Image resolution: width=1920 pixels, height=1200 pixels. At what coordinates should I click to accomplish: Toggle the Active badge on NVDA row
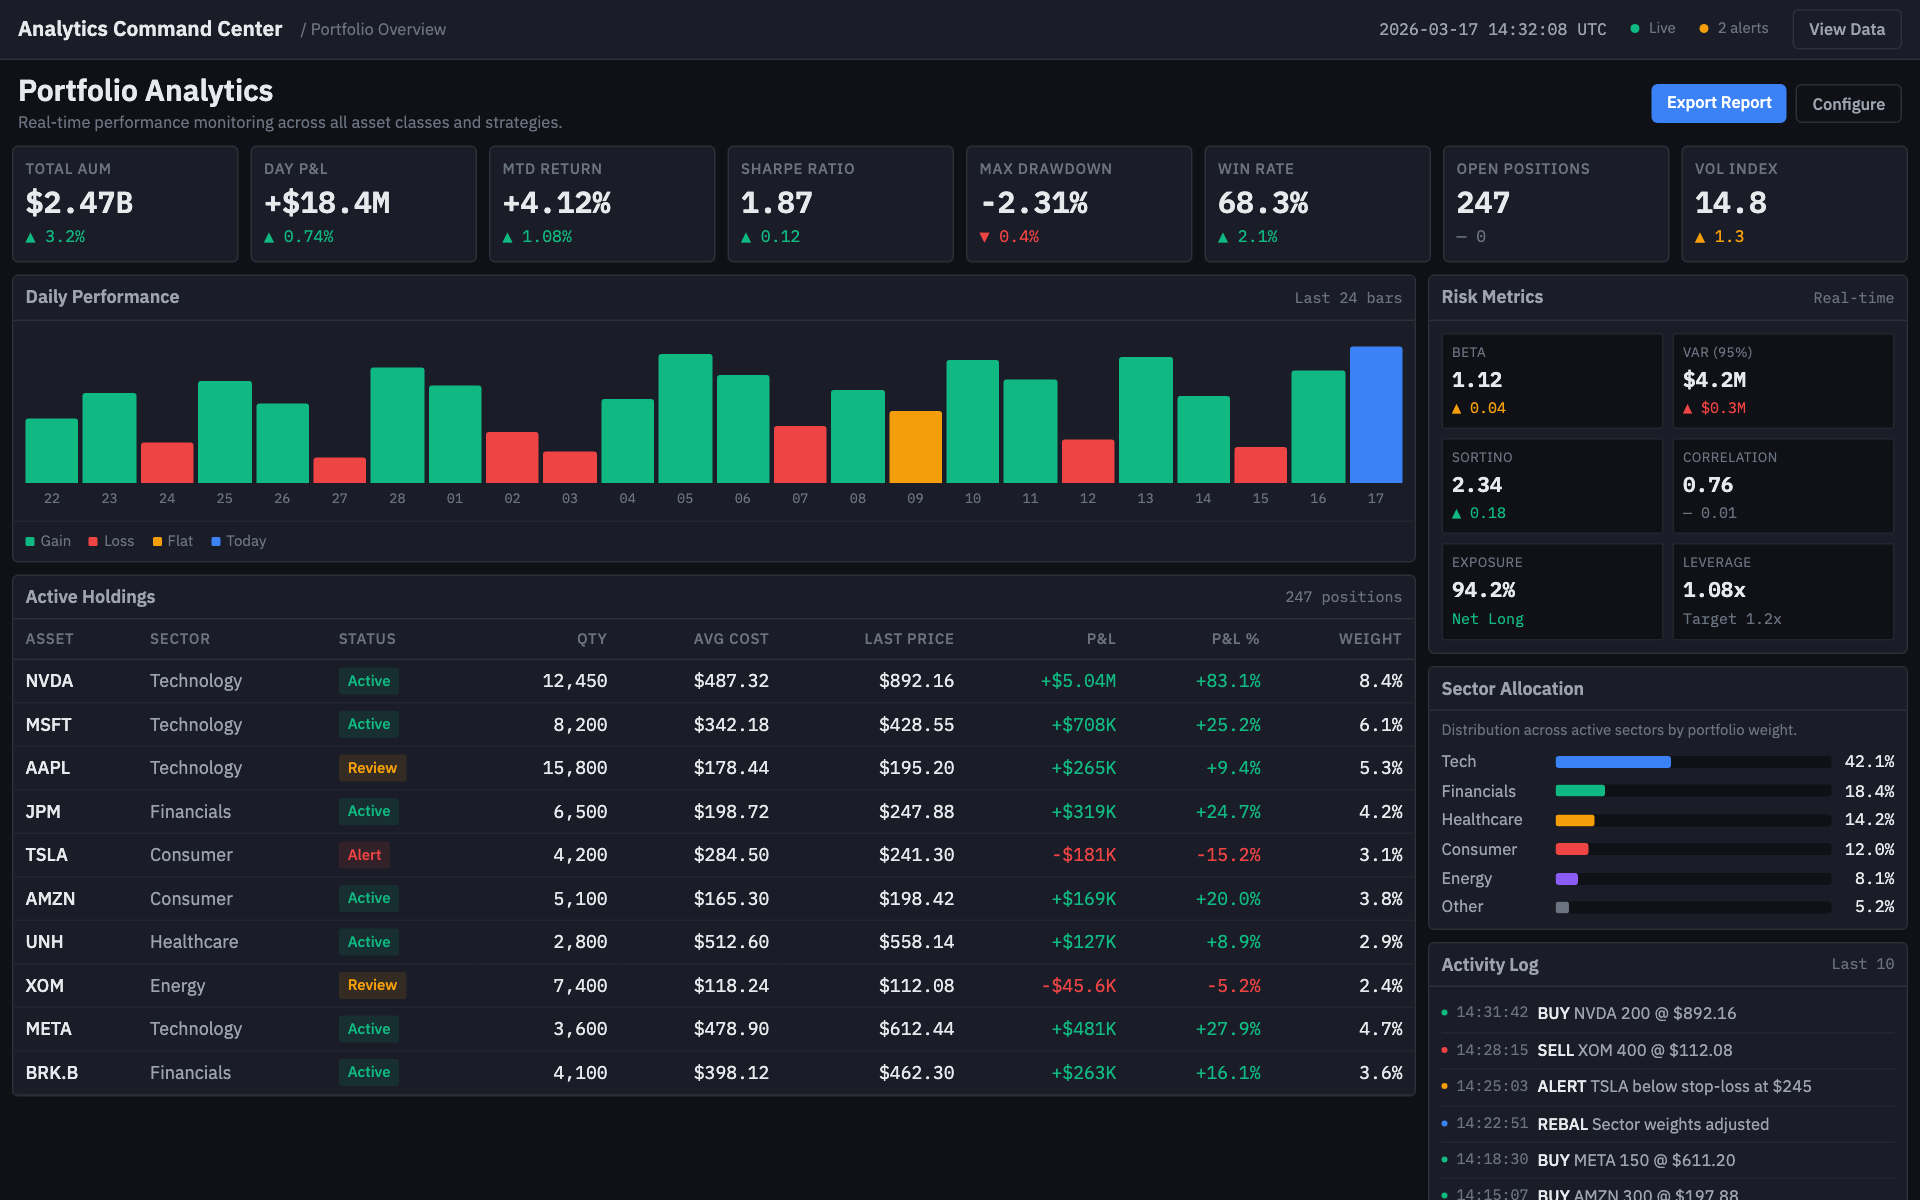(368, 681)
